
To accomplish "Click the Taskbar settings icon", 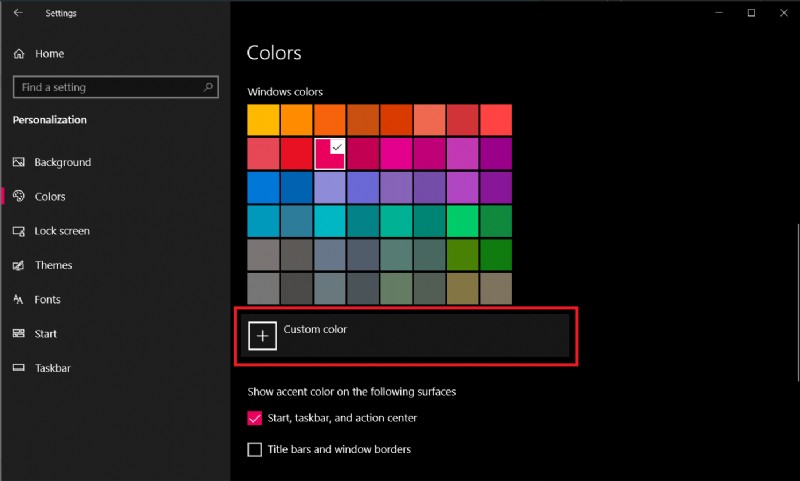I will (19, 368).
